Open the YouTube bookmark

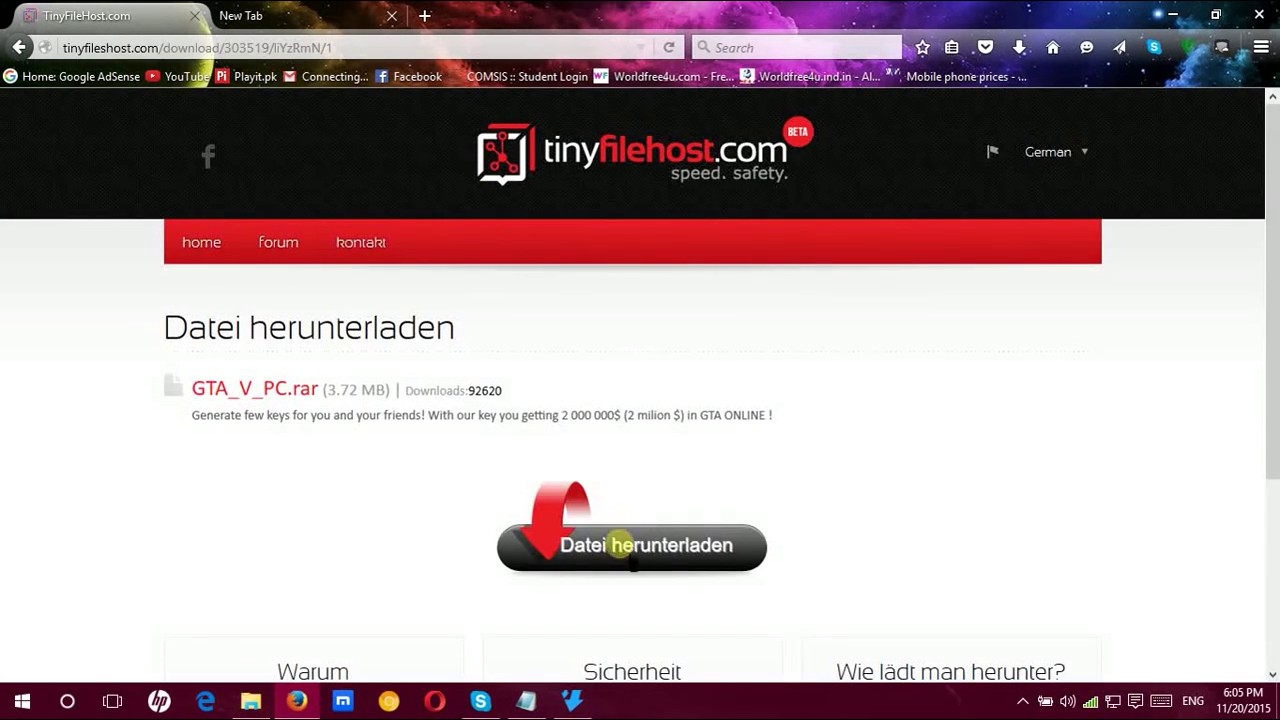coord(177,76)
